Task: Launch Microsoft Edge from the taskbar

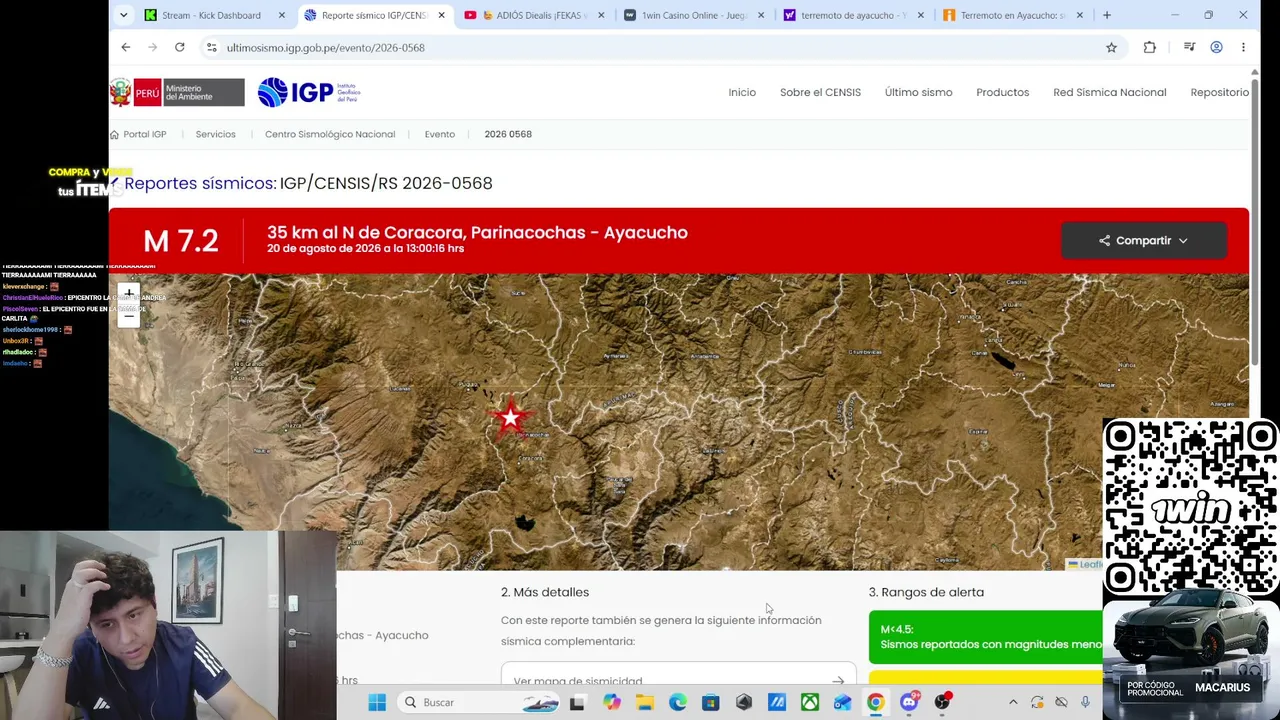Action: (677, 702)
